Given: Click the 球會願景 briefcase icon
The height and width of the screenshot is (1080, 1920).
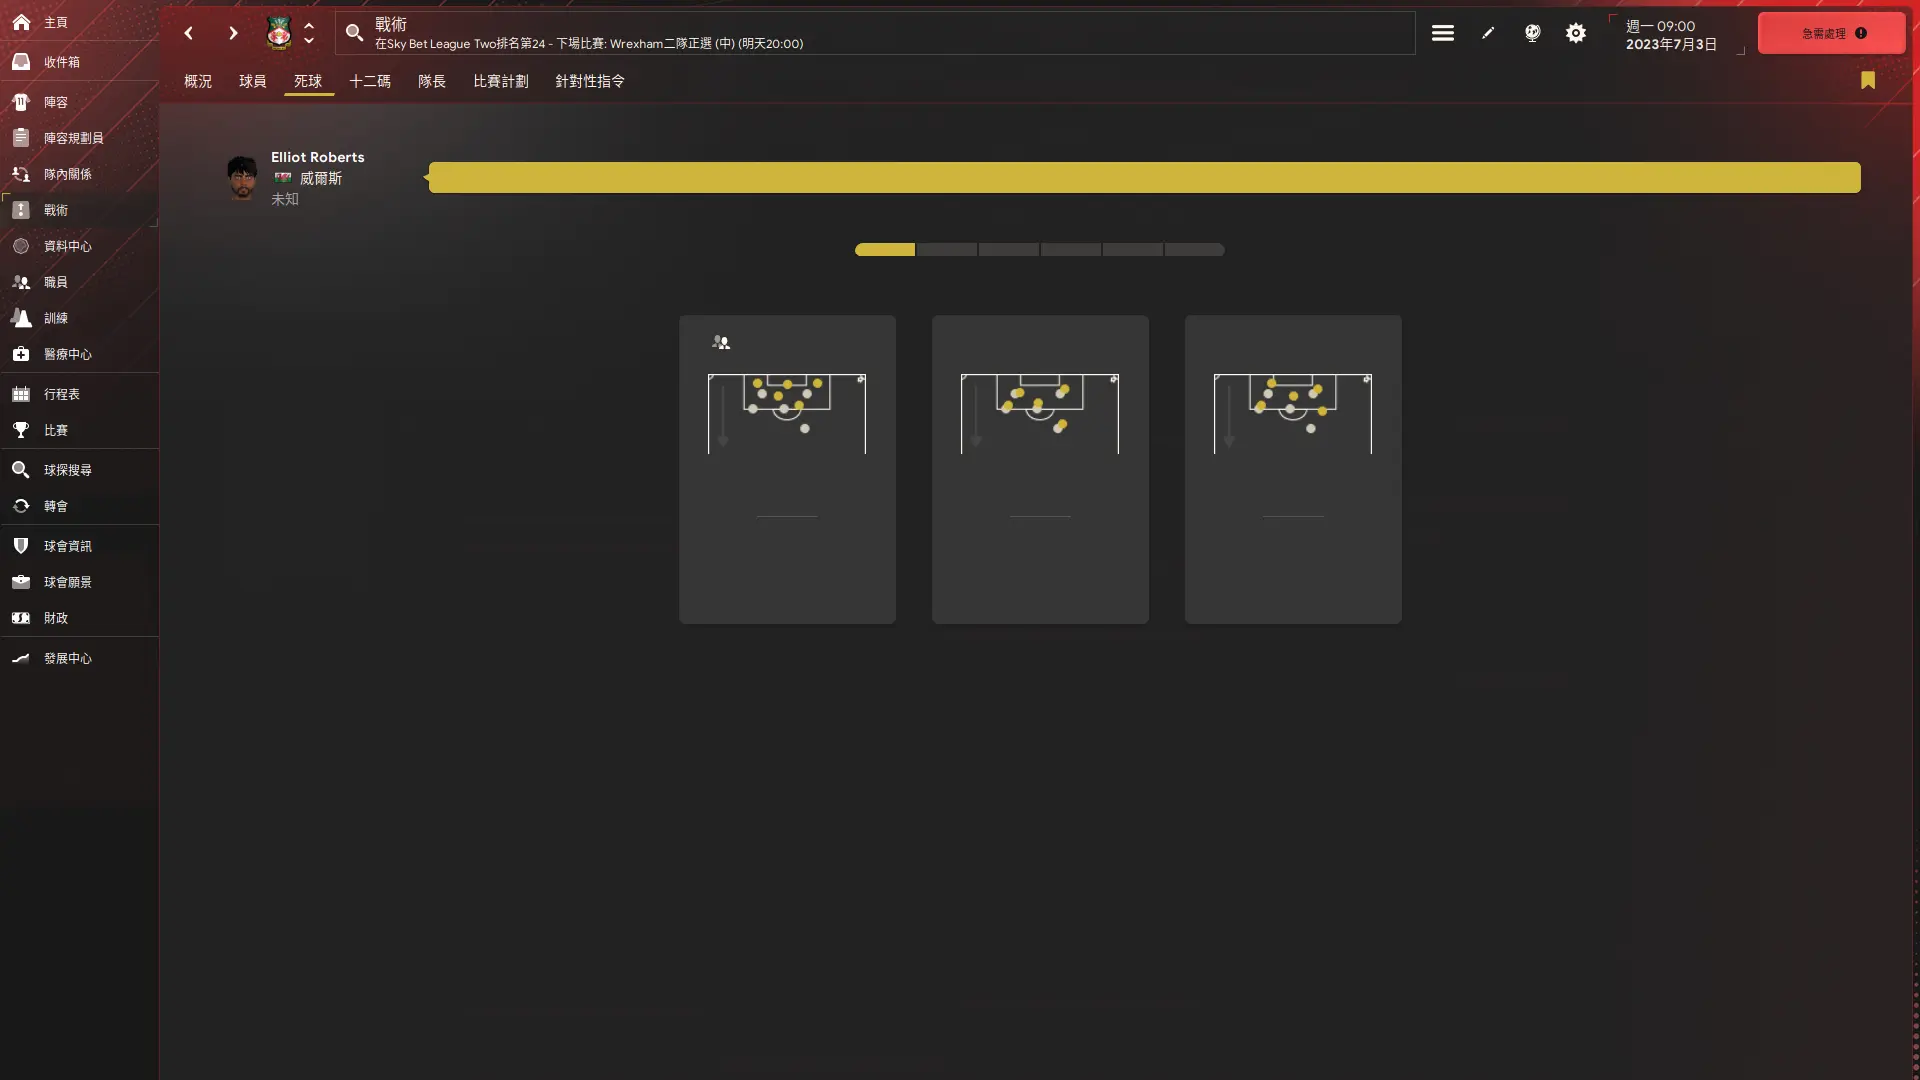Looking at the screenshot, I should [x=21, y=582].
